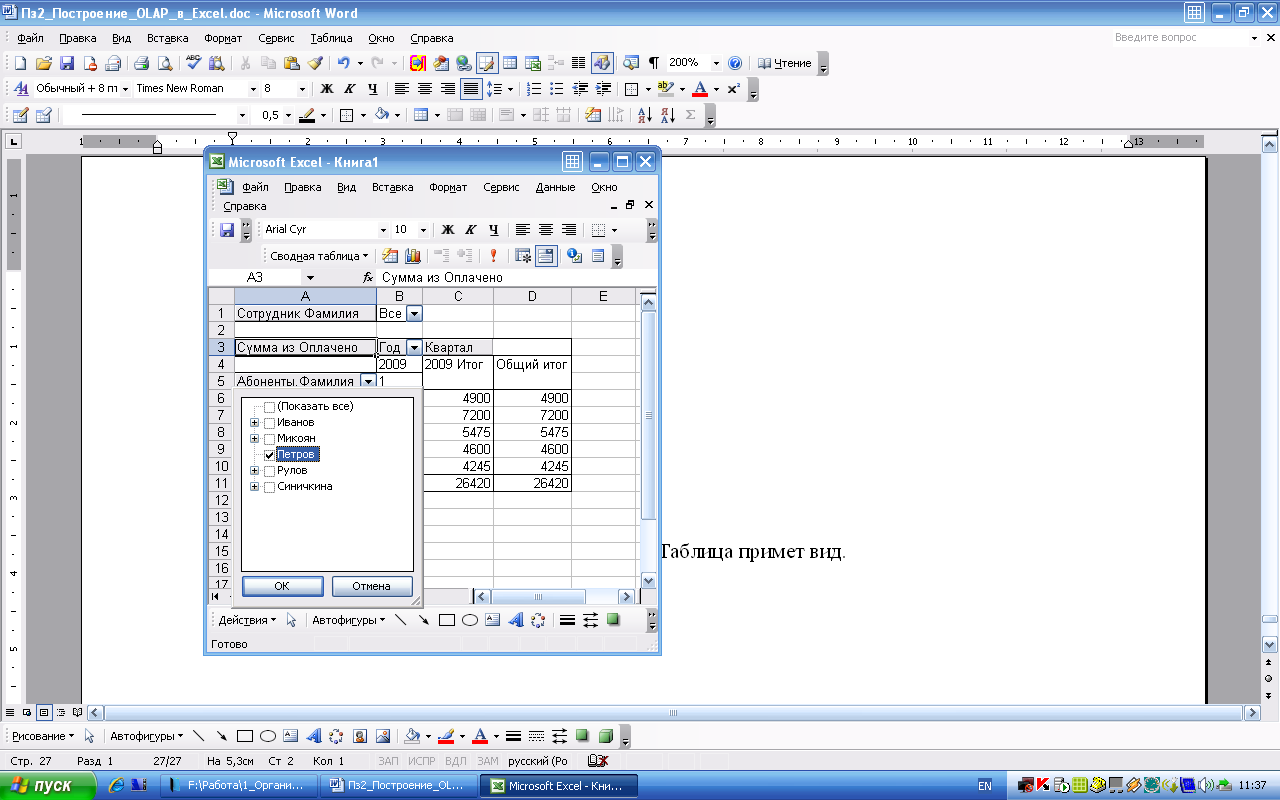Open Word's Рисование drawing menu button
The width and height of the screenshot is (1280, 800).
(x=43, y=736)
